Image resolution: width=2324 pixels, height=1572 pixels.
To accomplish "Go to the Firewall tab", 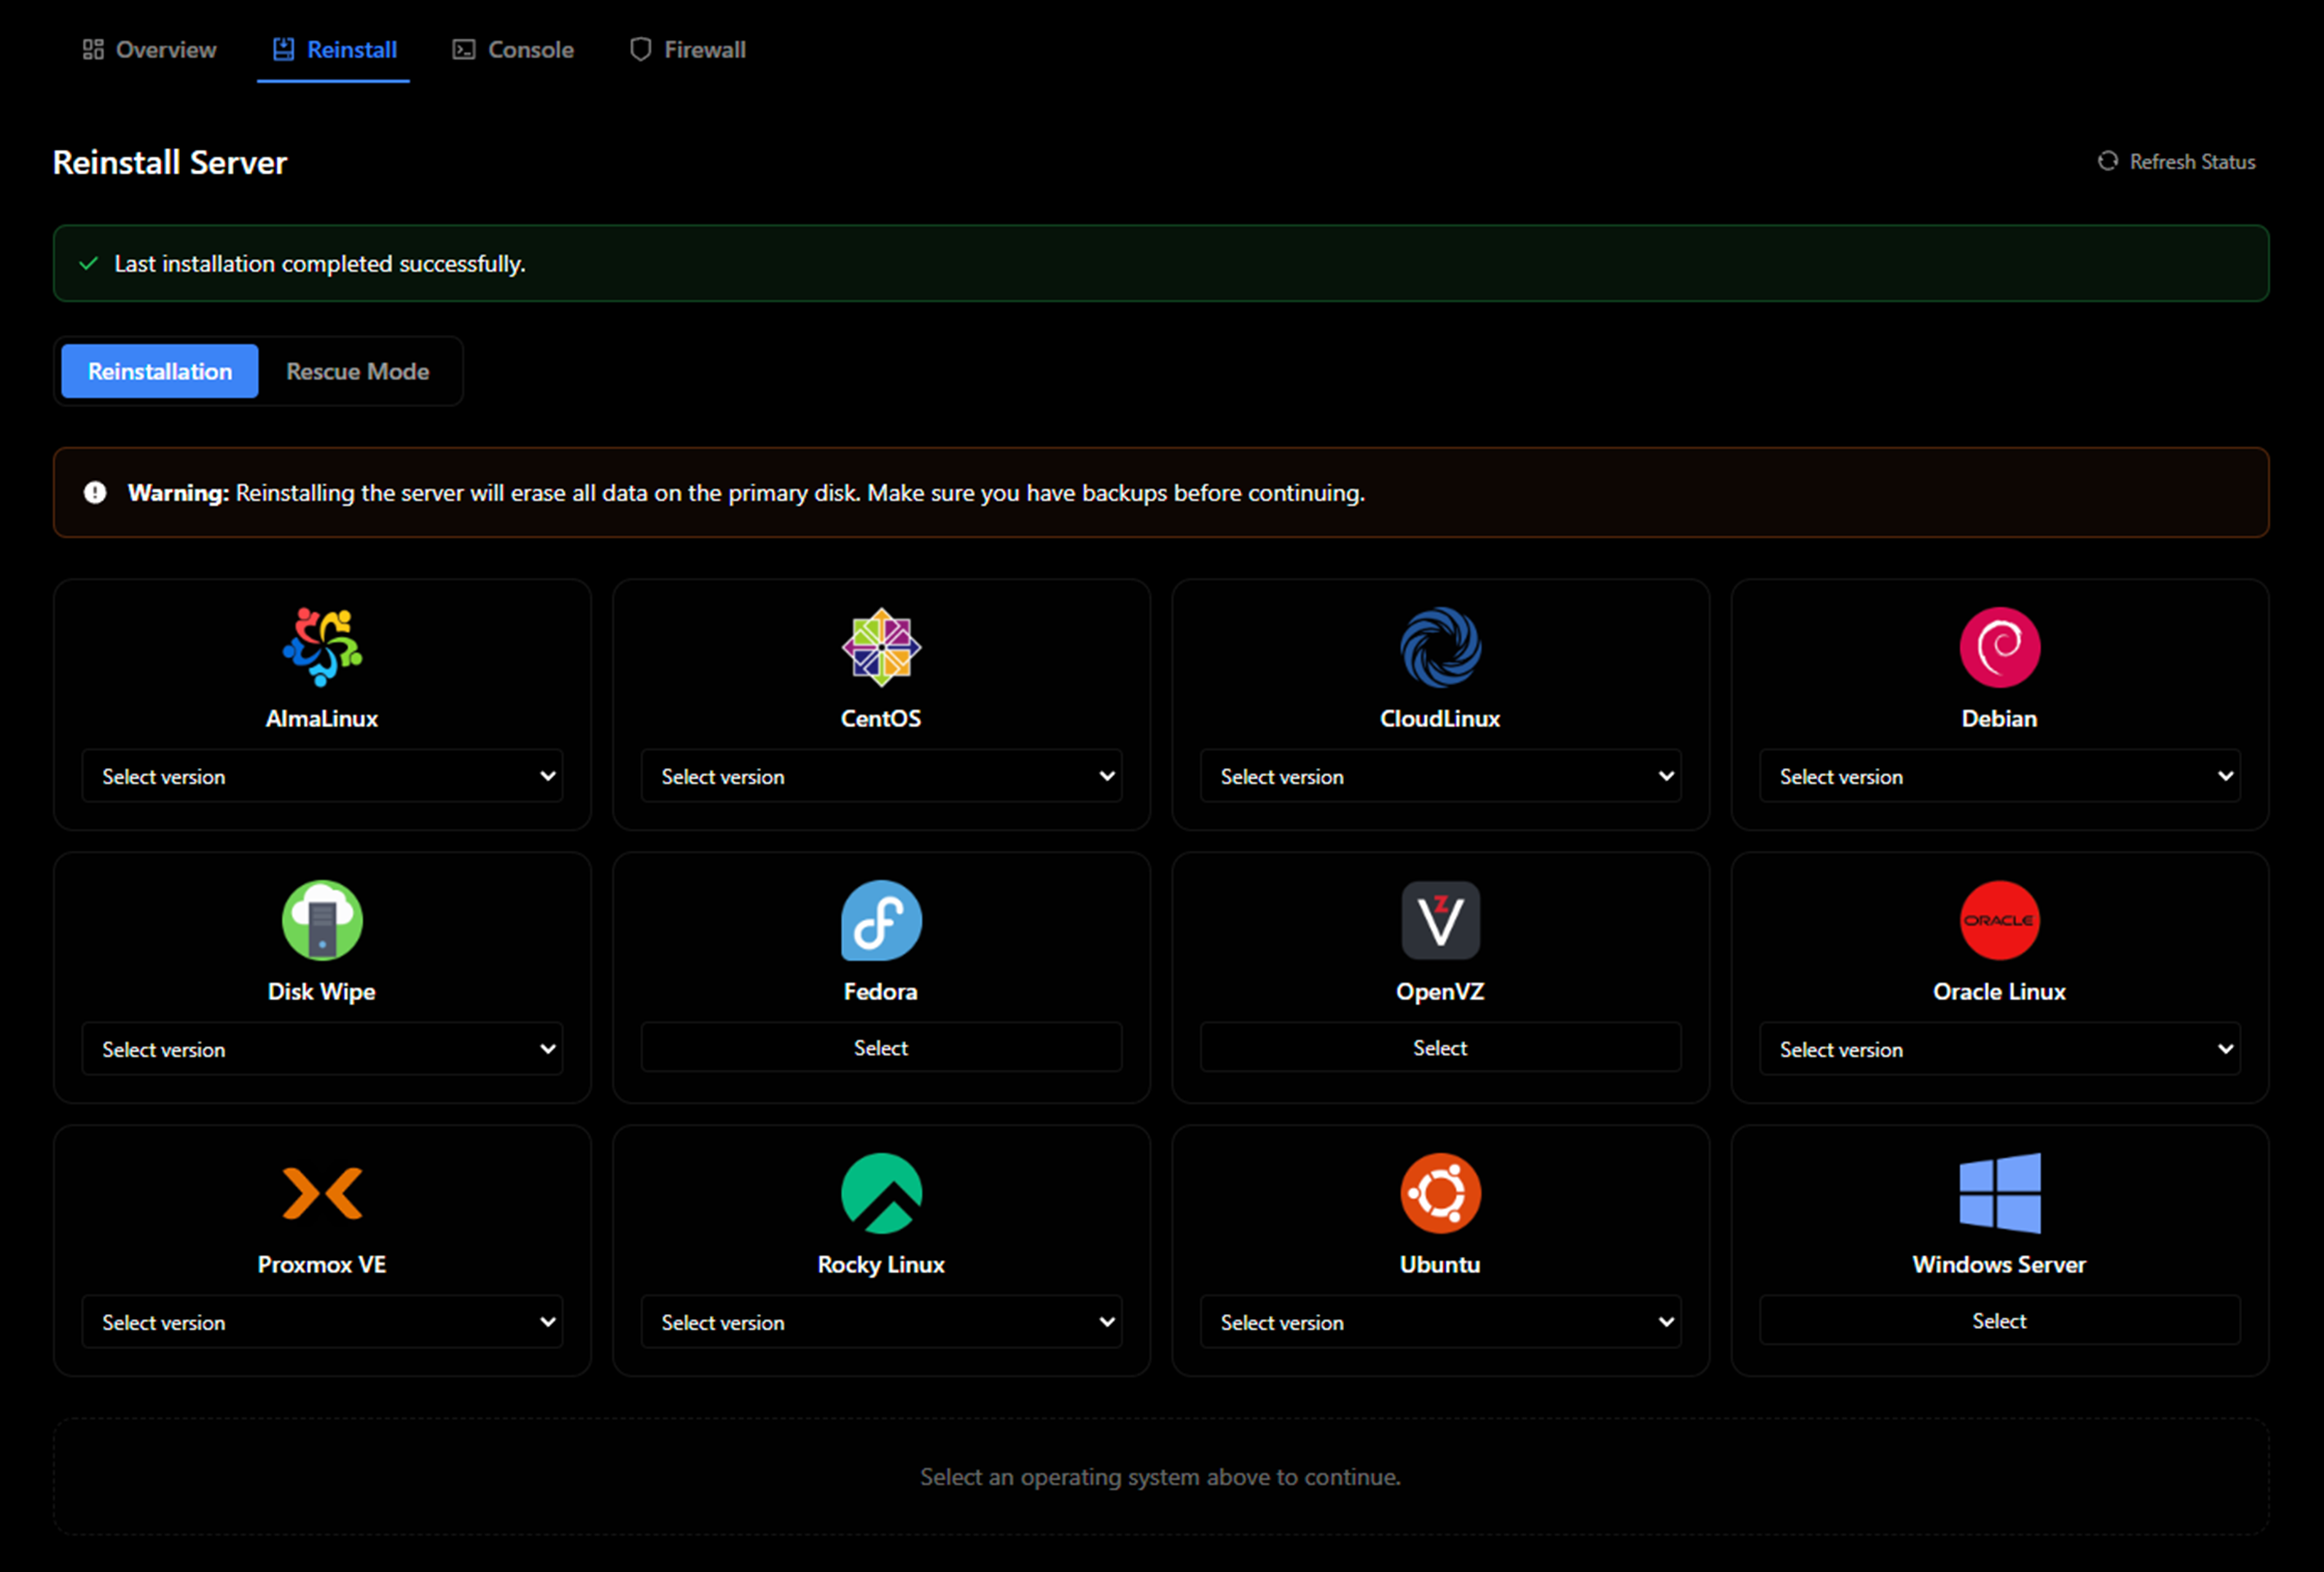I will (x=688, y=50).
